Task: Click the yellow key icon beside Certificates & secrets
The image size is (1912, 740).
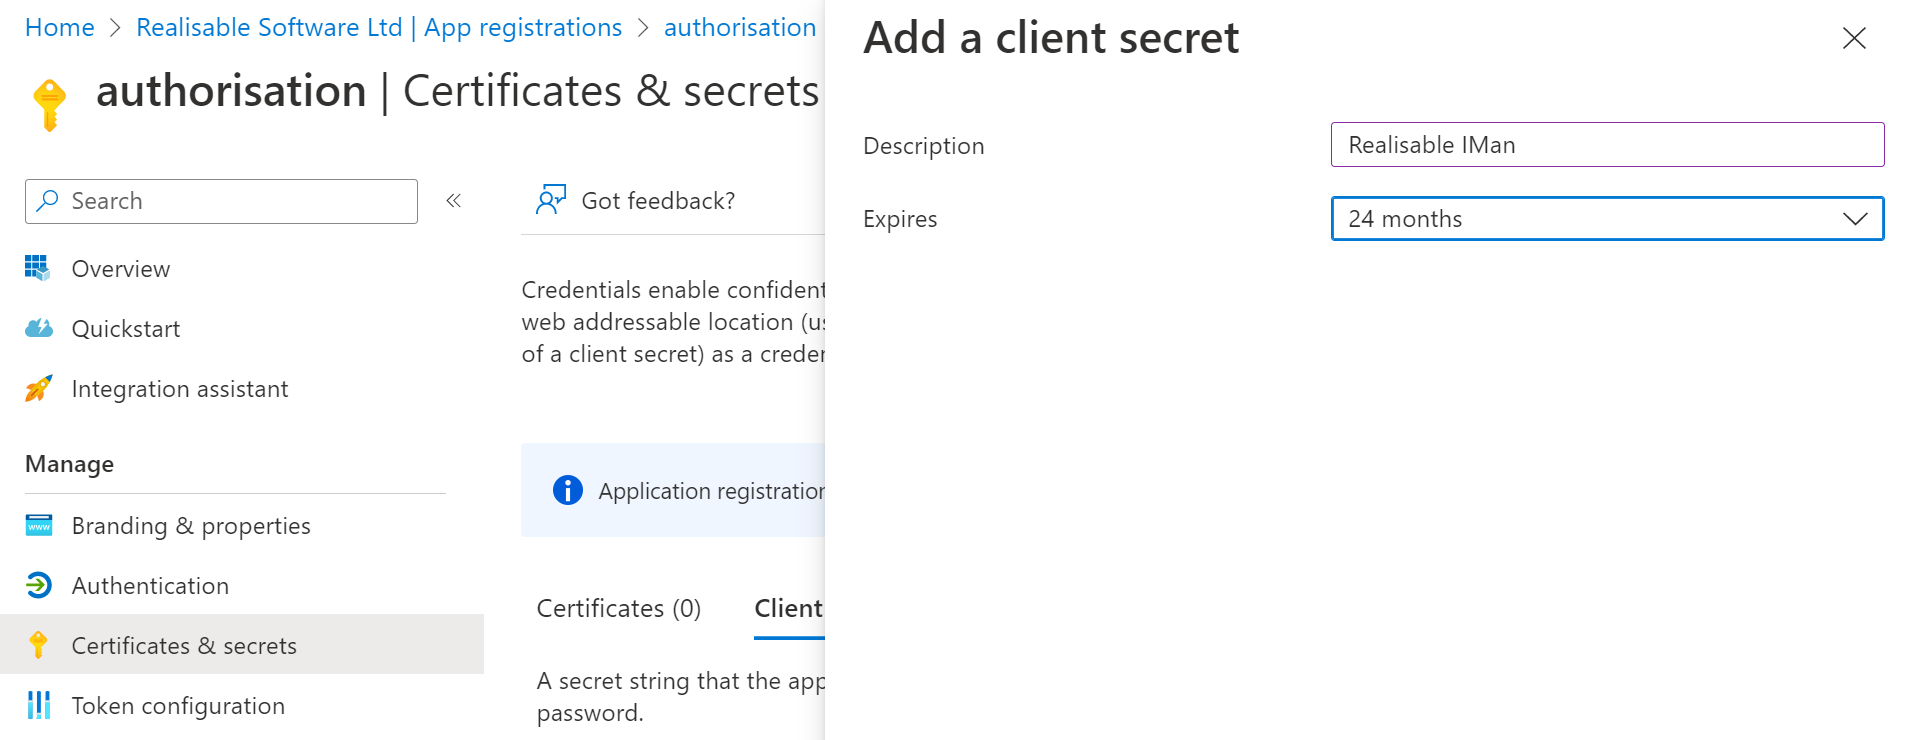Action: [x=38, y=645]
